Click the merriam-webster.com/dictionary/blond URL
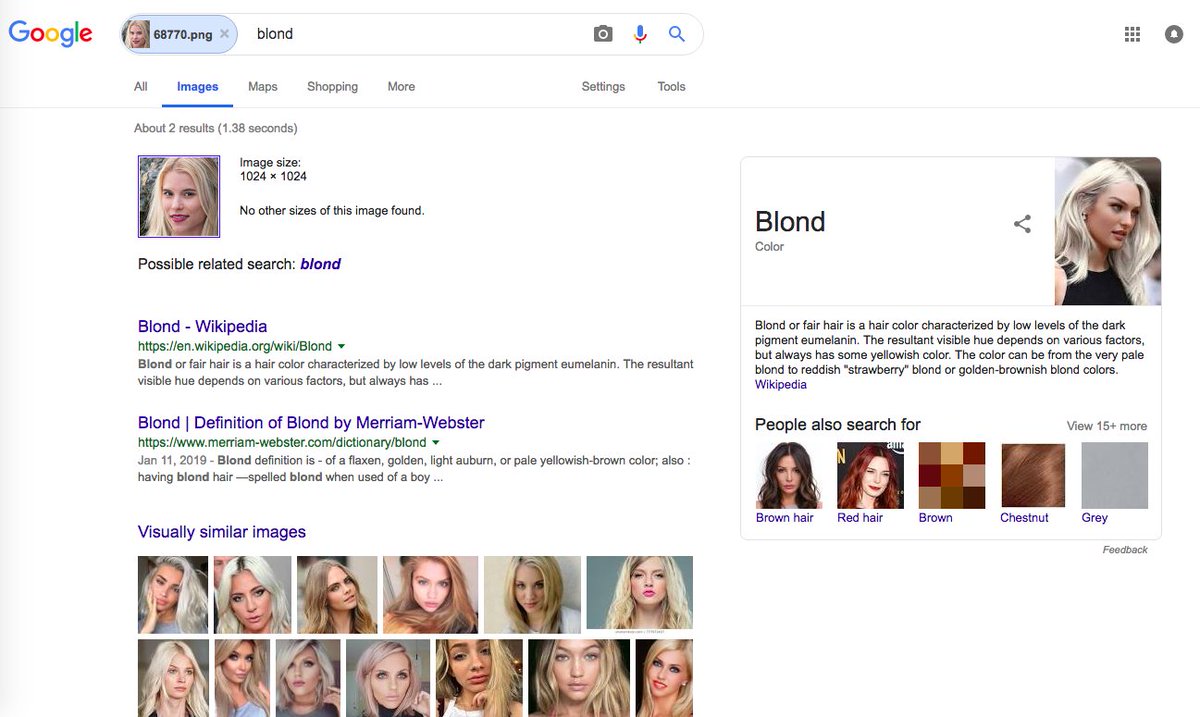This screenshot has height=717, width=1200. [282, 442]
